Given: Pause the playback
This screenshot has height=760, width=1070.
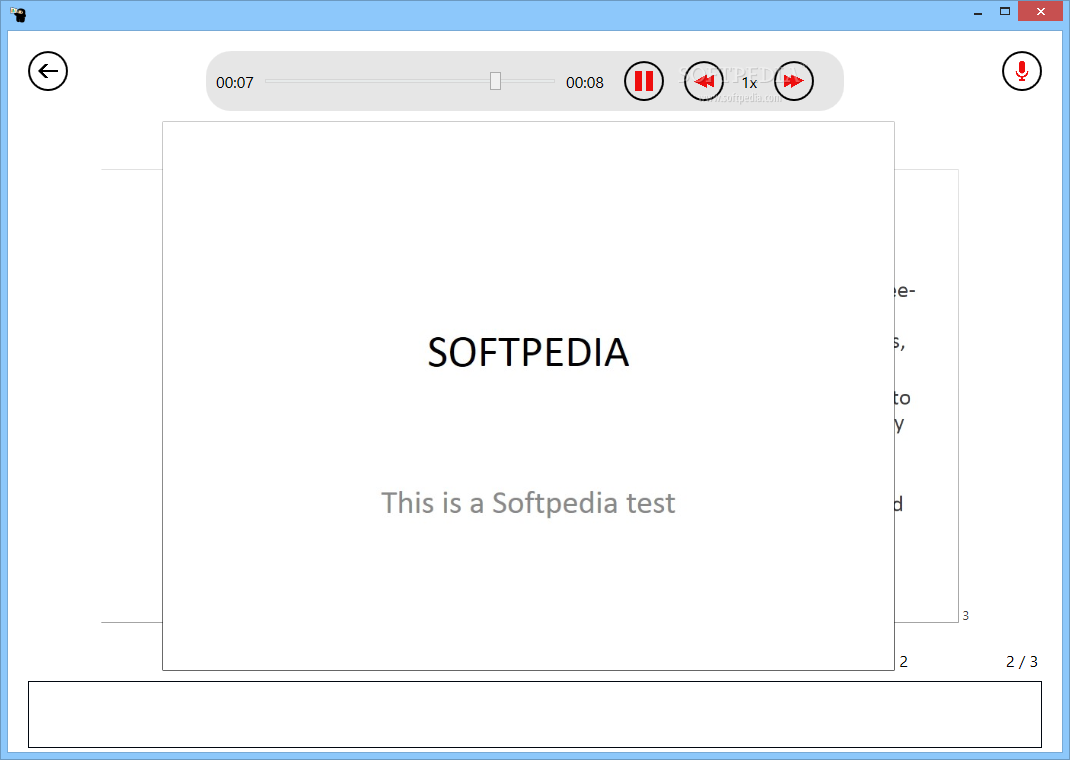Looking at the screenshot, I should 644,81.
